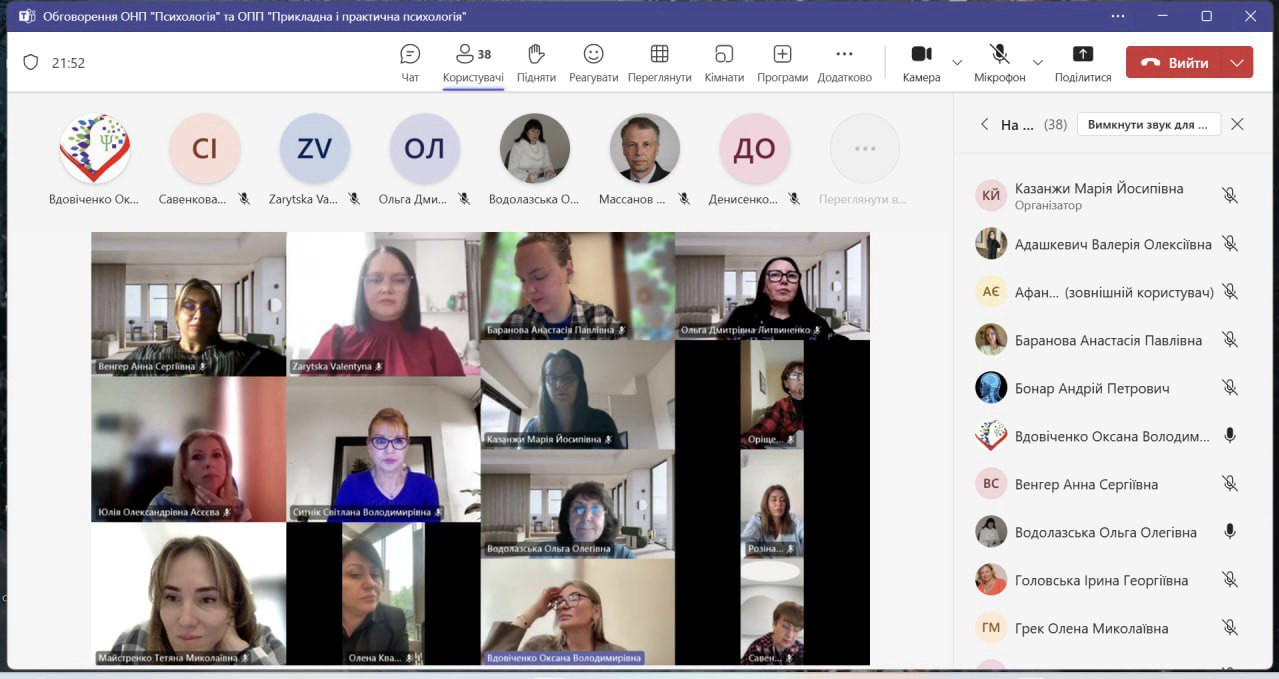Click Вимкнути звук для... mute all button
1279x679 pixels.
click(1149, 125)
